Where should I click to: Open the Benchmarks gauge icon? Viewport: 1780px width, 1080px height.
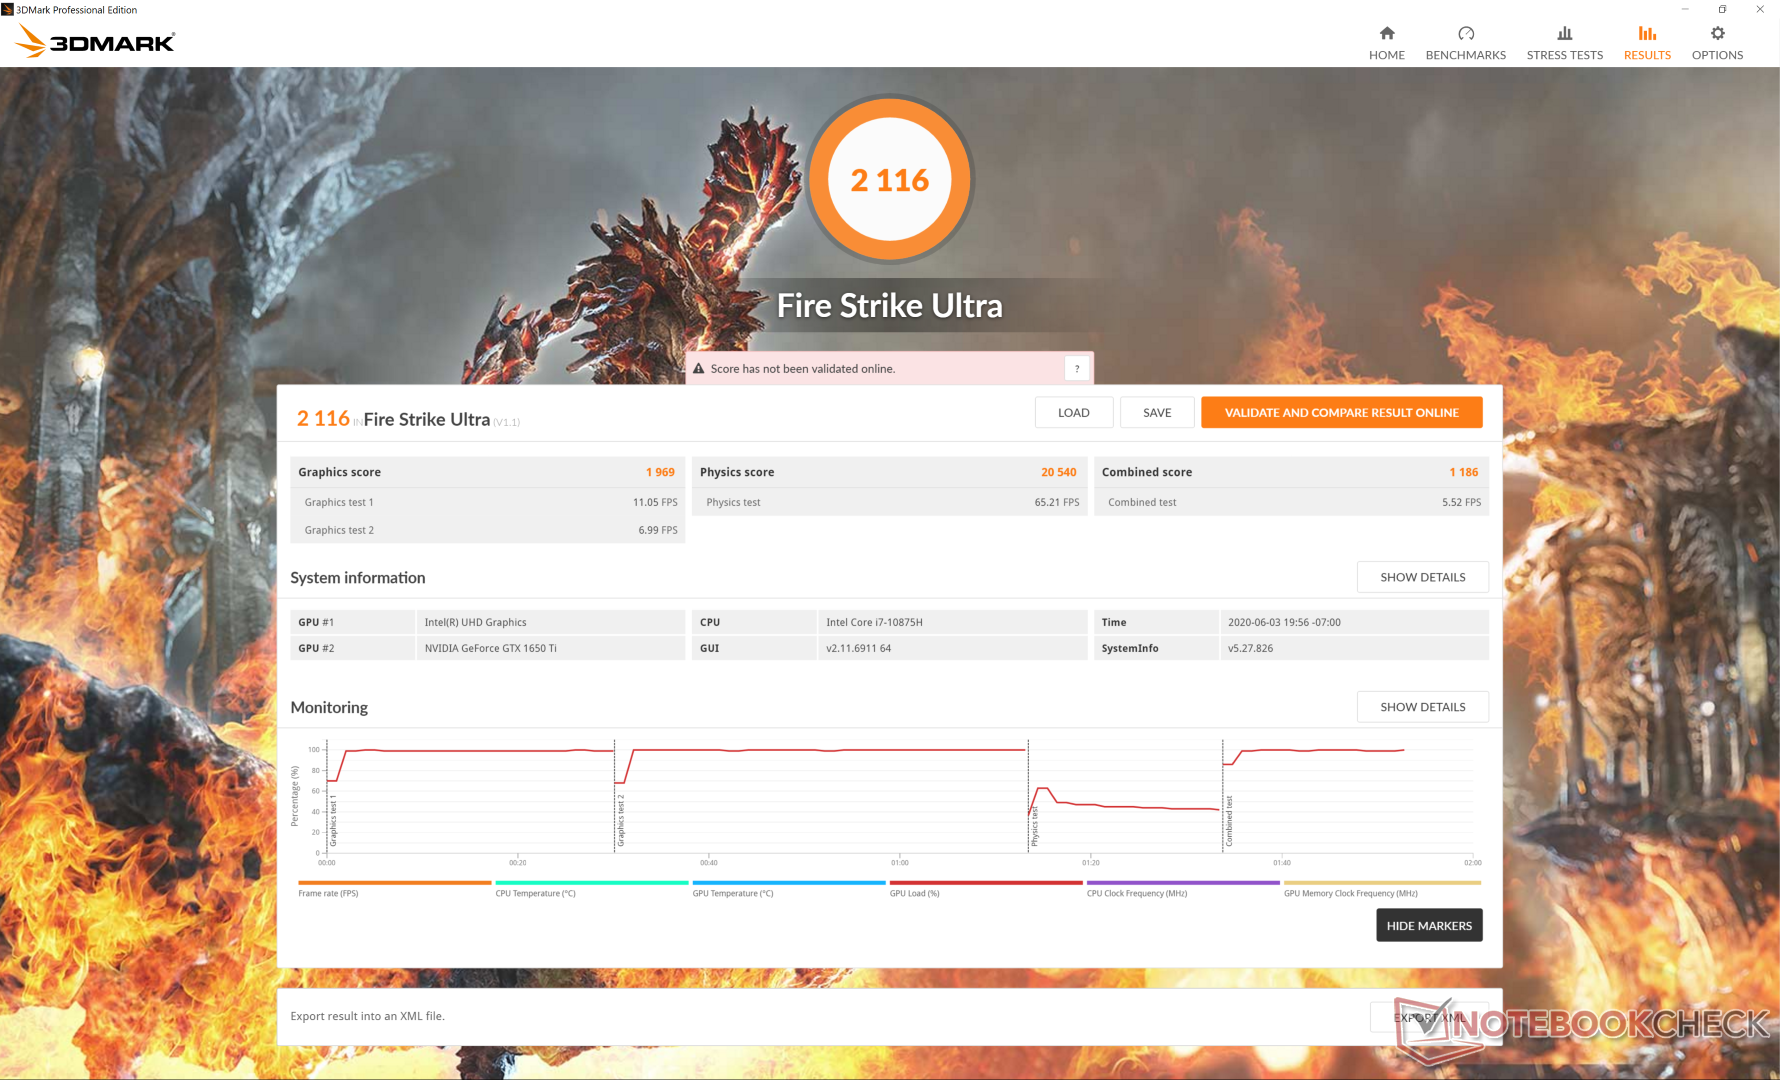pyautogui.click(x=1466, y=33)
